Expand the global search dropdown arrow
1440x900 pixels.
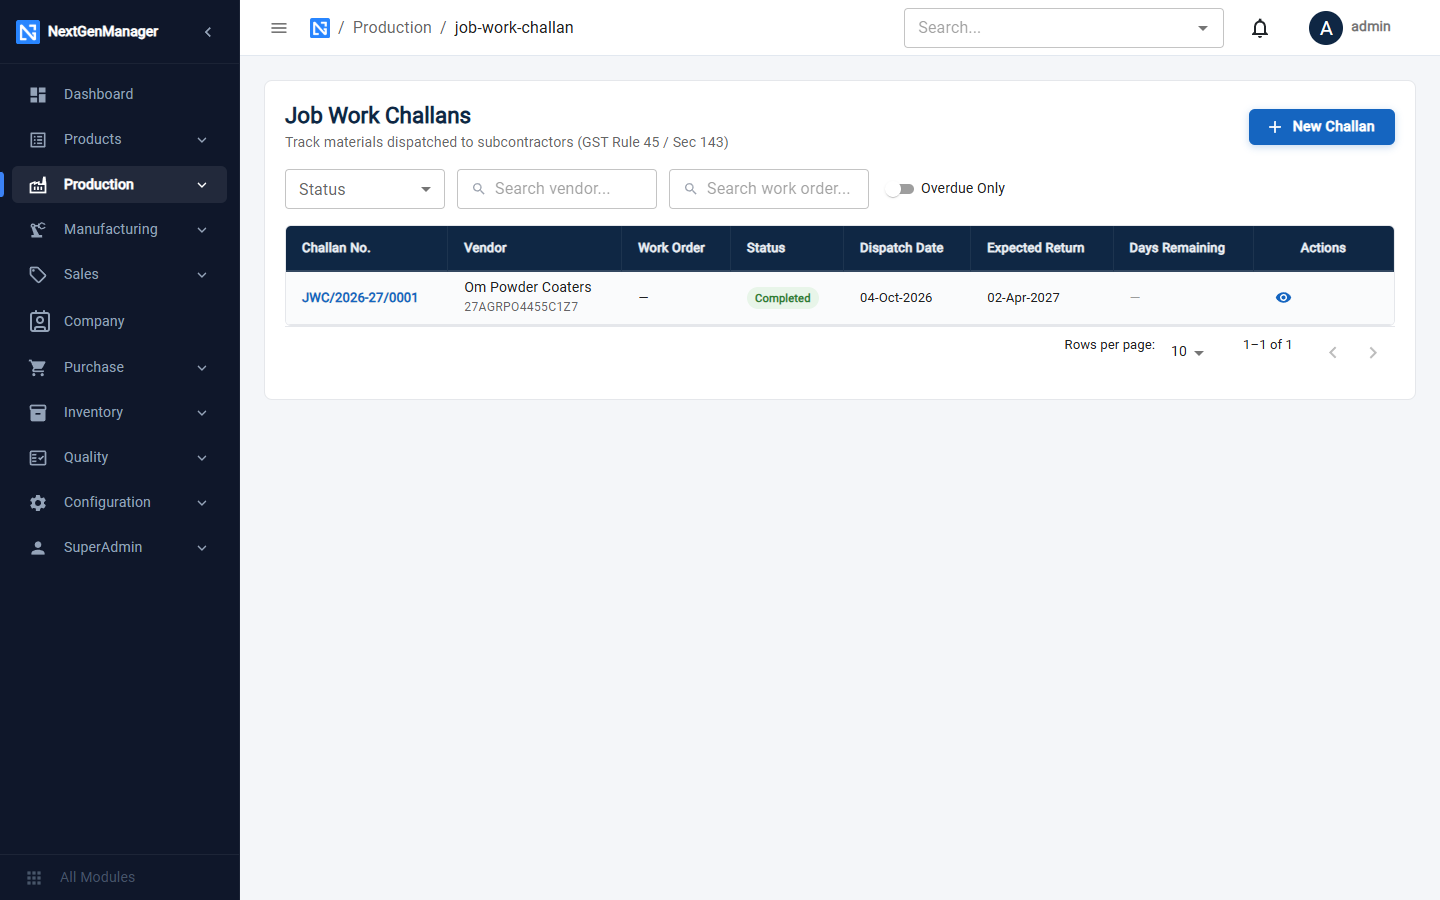pyautogui.click(x=1203, y=28)
